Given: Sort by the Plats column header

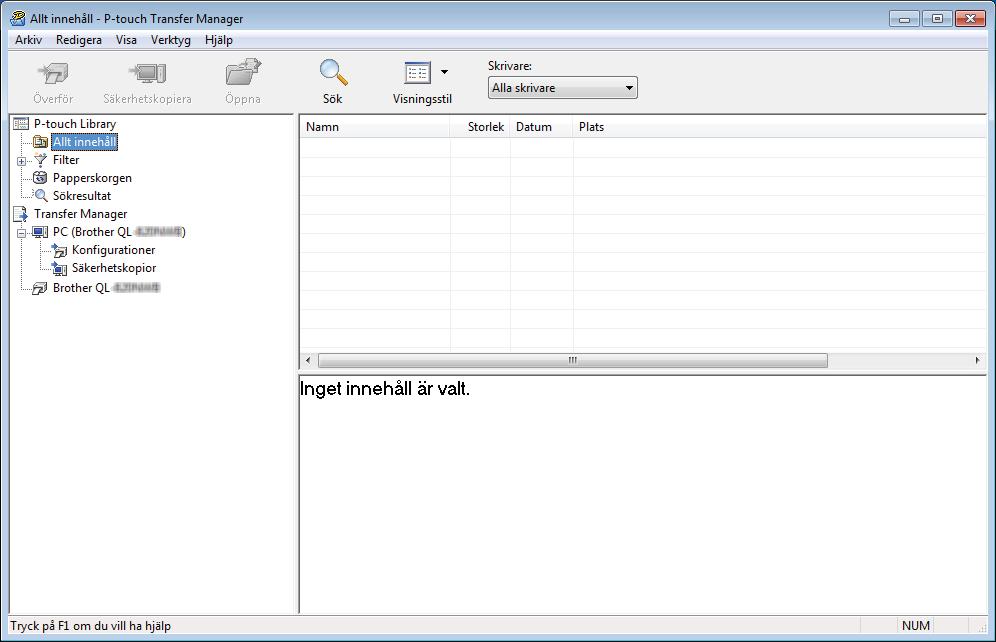Looking at the screenshot, I should (x=779, y=127).
